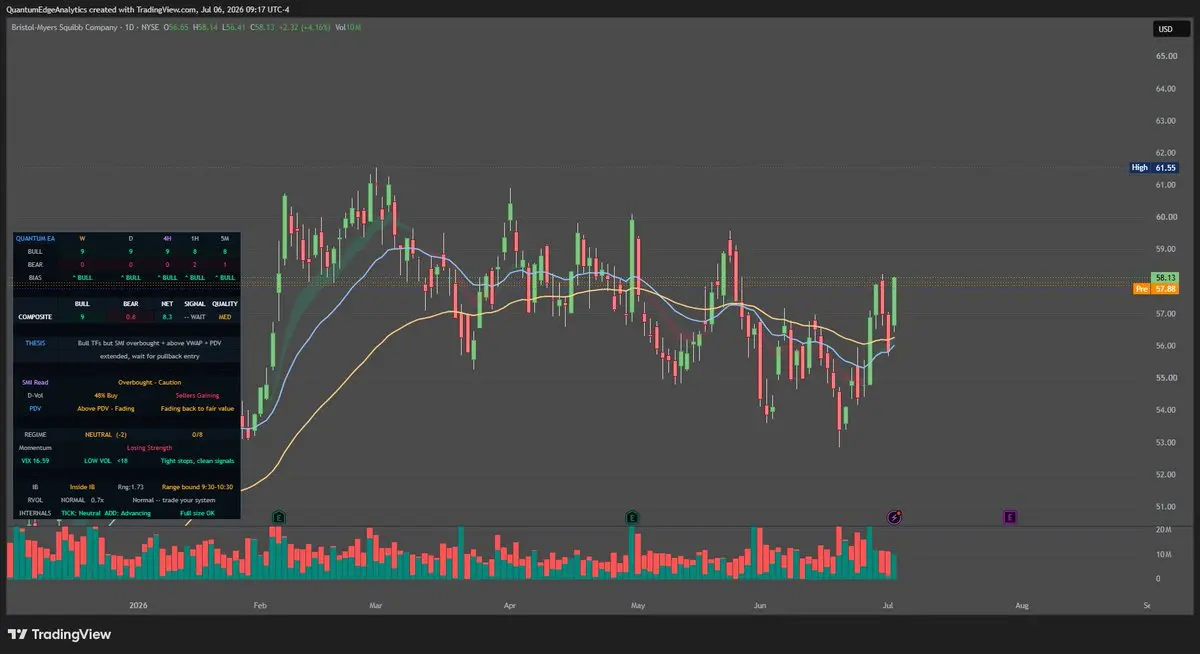Click the 'TICK: Neutral' internals value
Viewport: 1200px width, 654px height.
pos(81,513)
